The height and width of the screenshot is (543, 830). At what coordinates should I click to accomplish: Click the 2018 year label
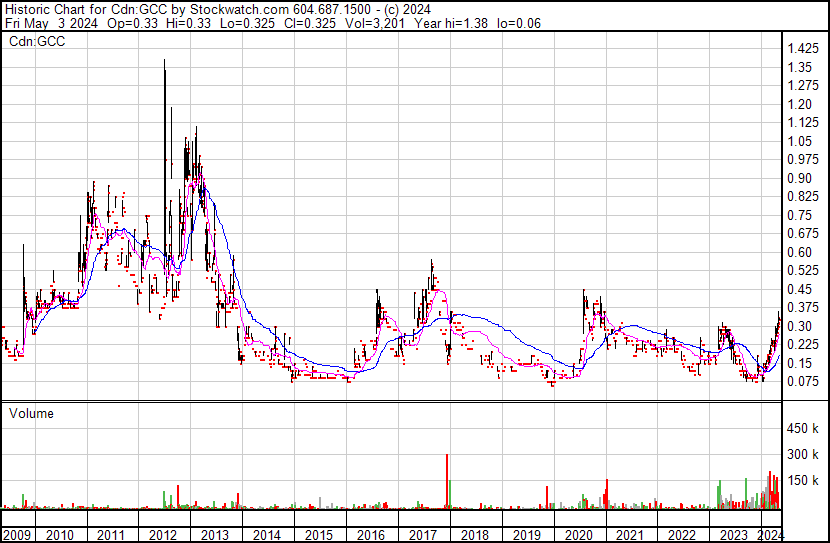475,535
